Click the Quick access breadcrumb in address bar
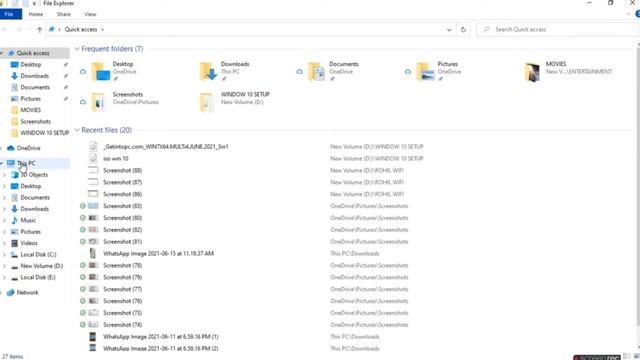This screenshot has width=640, height=360. click(x=81, y=29)
